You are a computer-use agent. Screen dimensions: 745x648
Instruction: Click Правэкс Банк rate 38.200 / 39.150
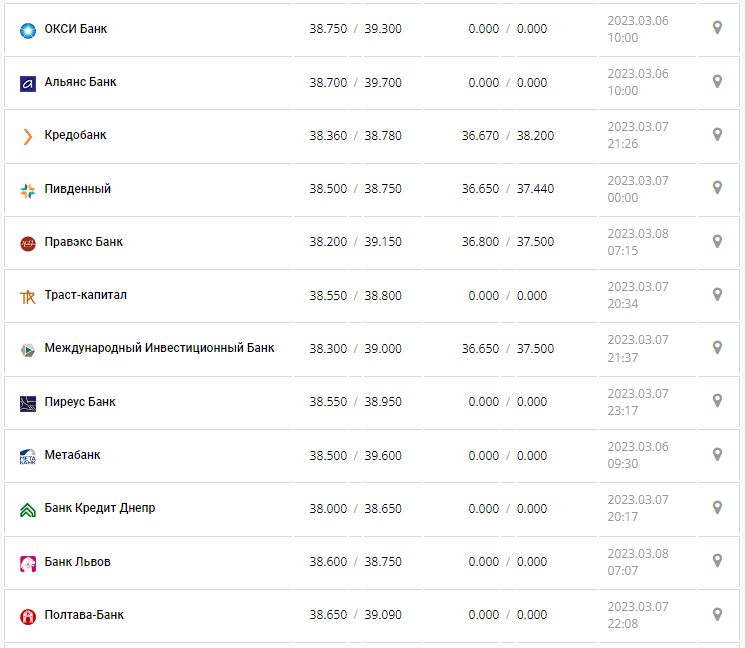(355, 242)
